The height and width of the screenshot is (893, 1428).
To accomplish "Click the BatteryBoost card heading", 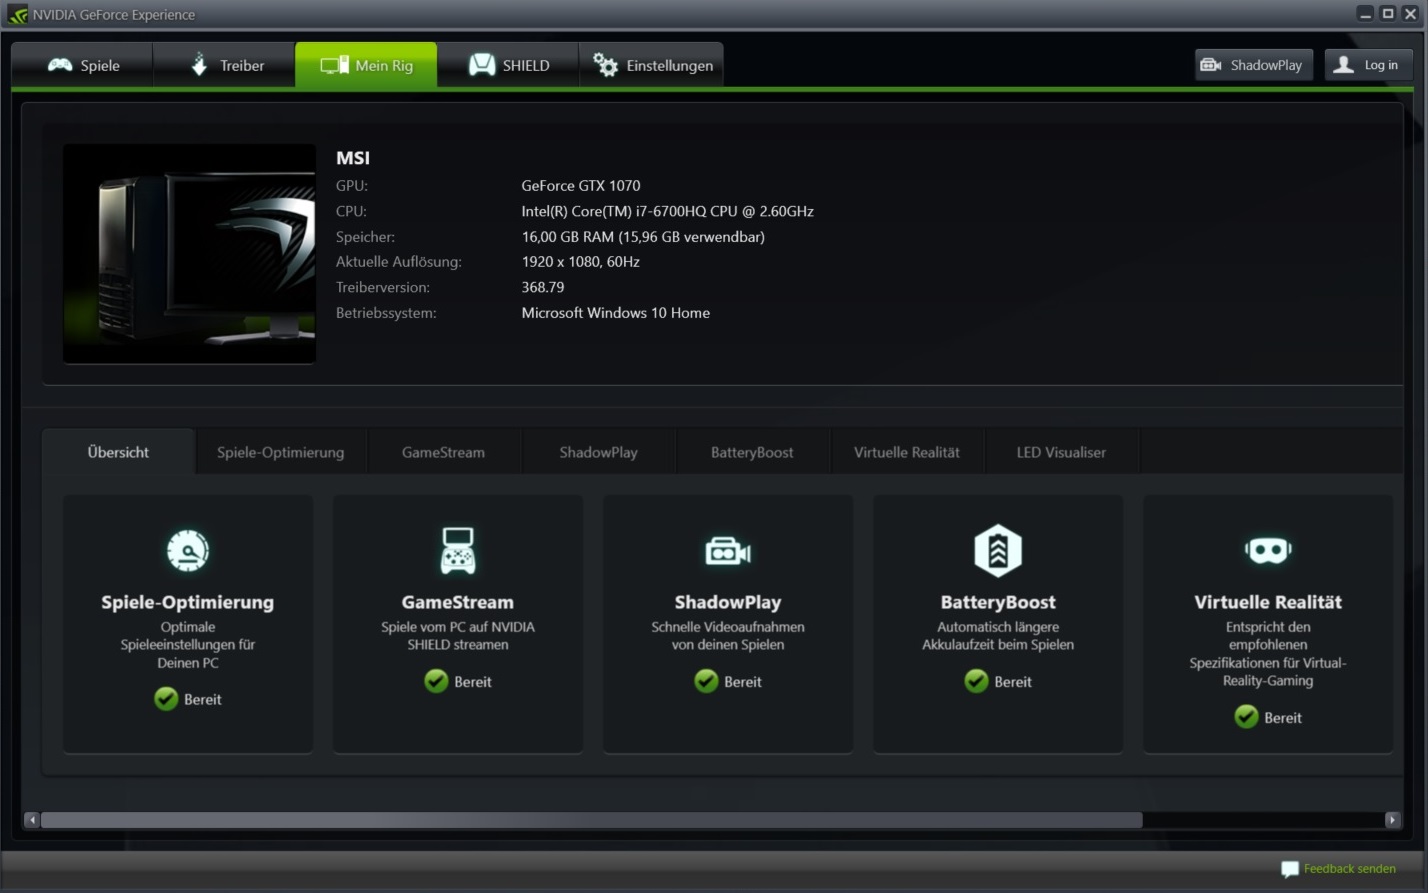I will (x=998, y=602).
